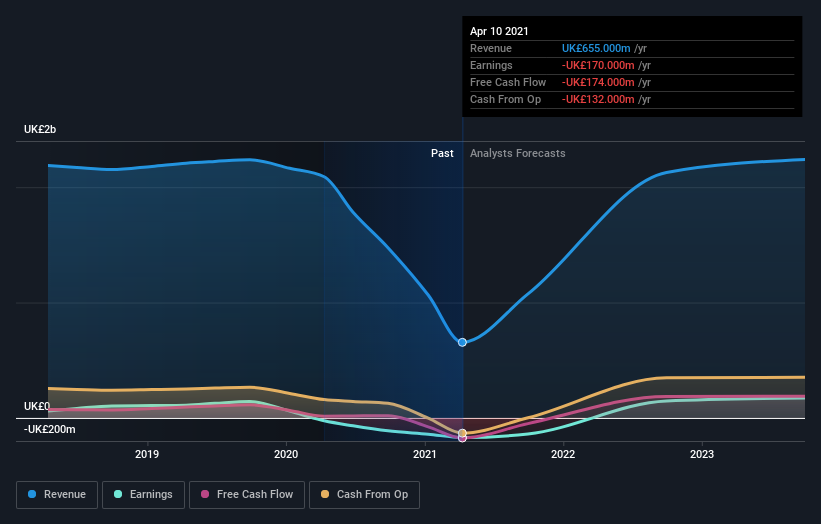This screenshot has width=821, height=524.
Task: Select the orange Cash From Op data point marker
Action: coord(462,433)
